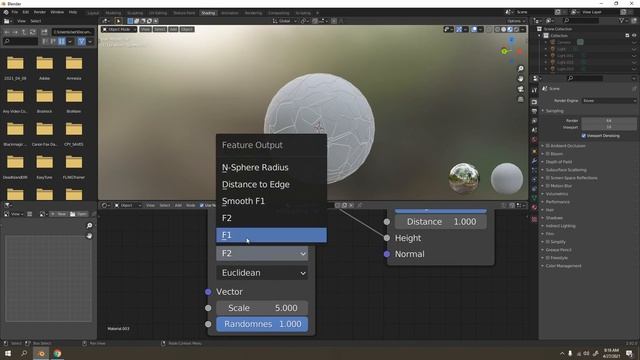Enable material preview viewport shading
Image resolution: width=640 pixels, height=360 pixels.
[x=510, y=29]
